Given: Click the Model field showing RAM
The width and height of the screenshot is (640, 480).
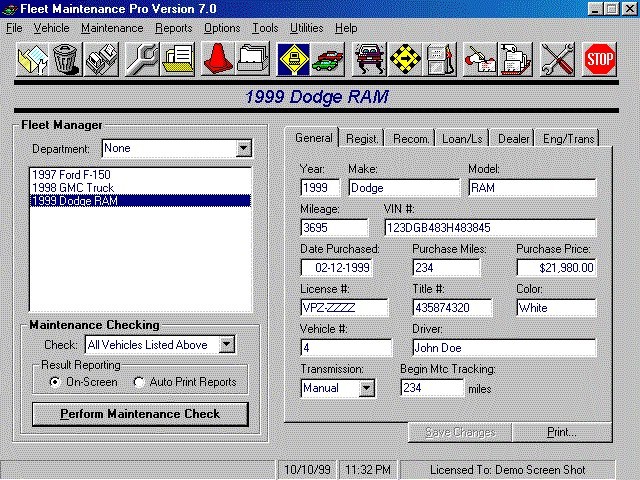Looking at the screenshot, I should 532,188.
